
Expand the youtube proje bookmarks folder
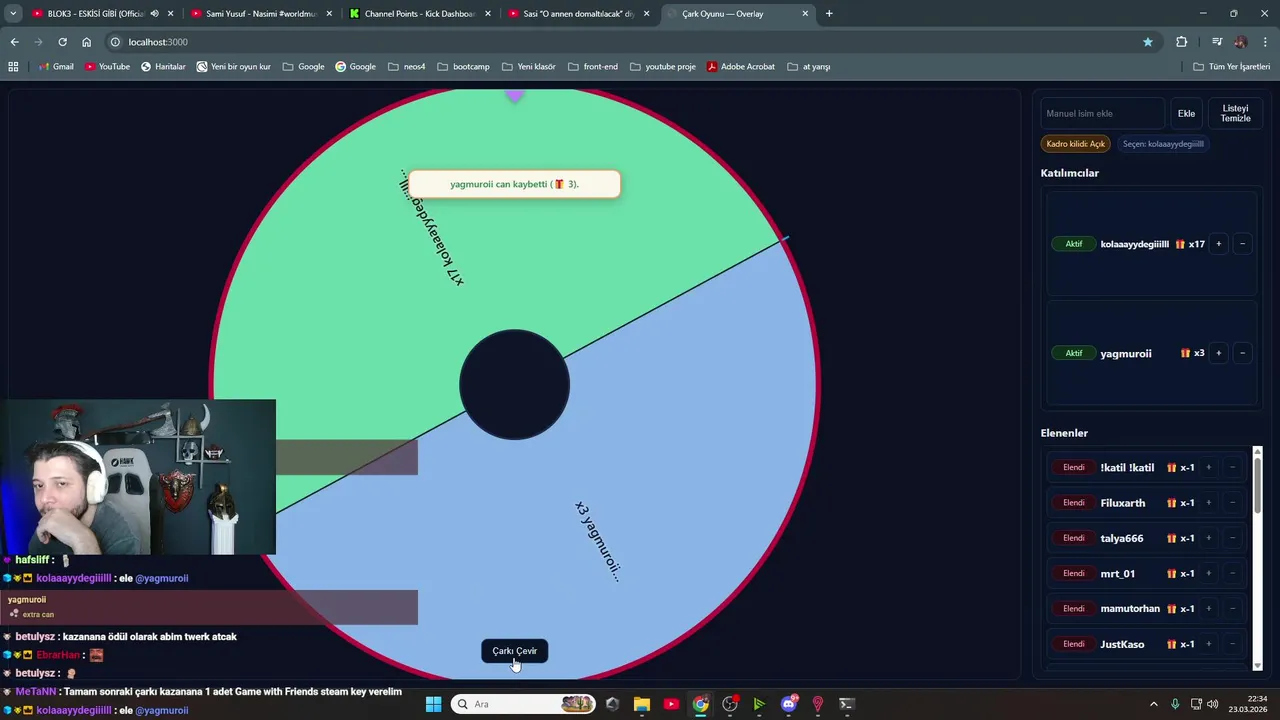(x=662, y=67)
